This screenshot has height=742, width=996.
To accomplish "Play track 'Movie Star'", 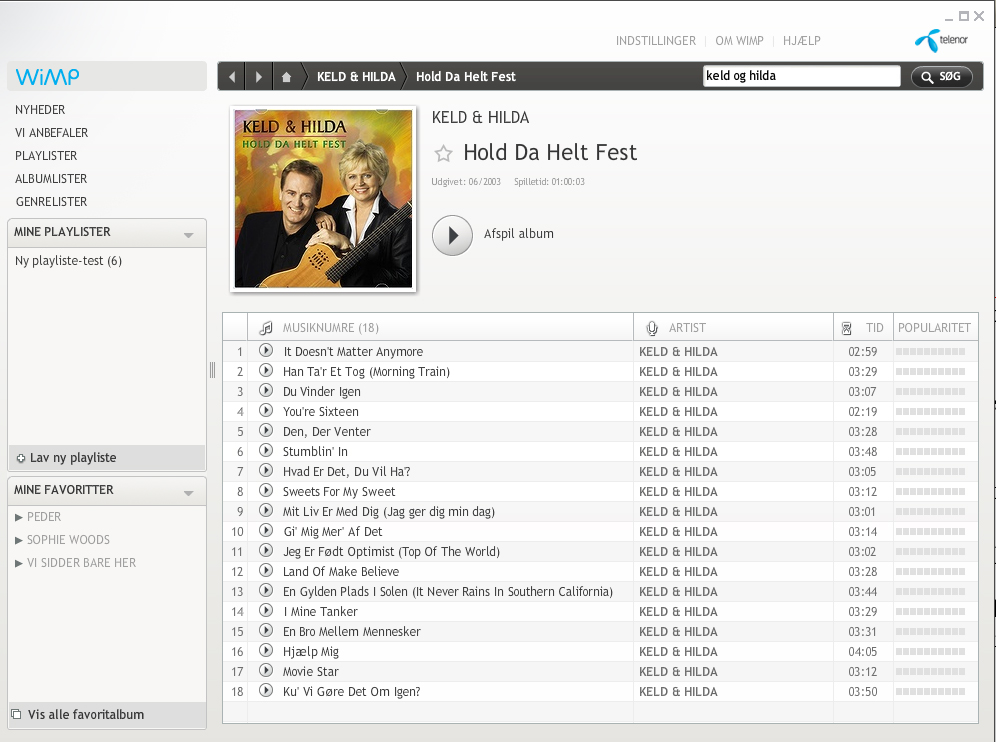I will [266, 671].
